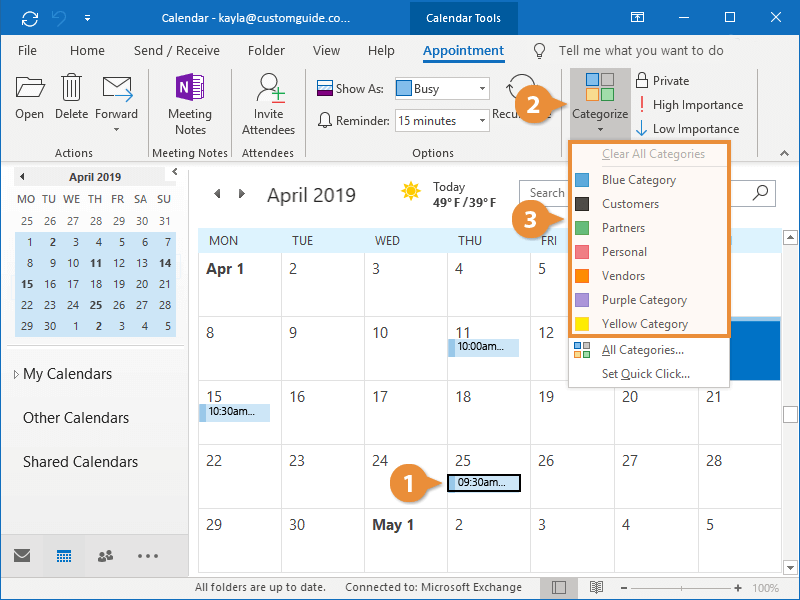Switch to Reading view status icon
This screenshot has width=800, height=600.
[x=596, y=588]
